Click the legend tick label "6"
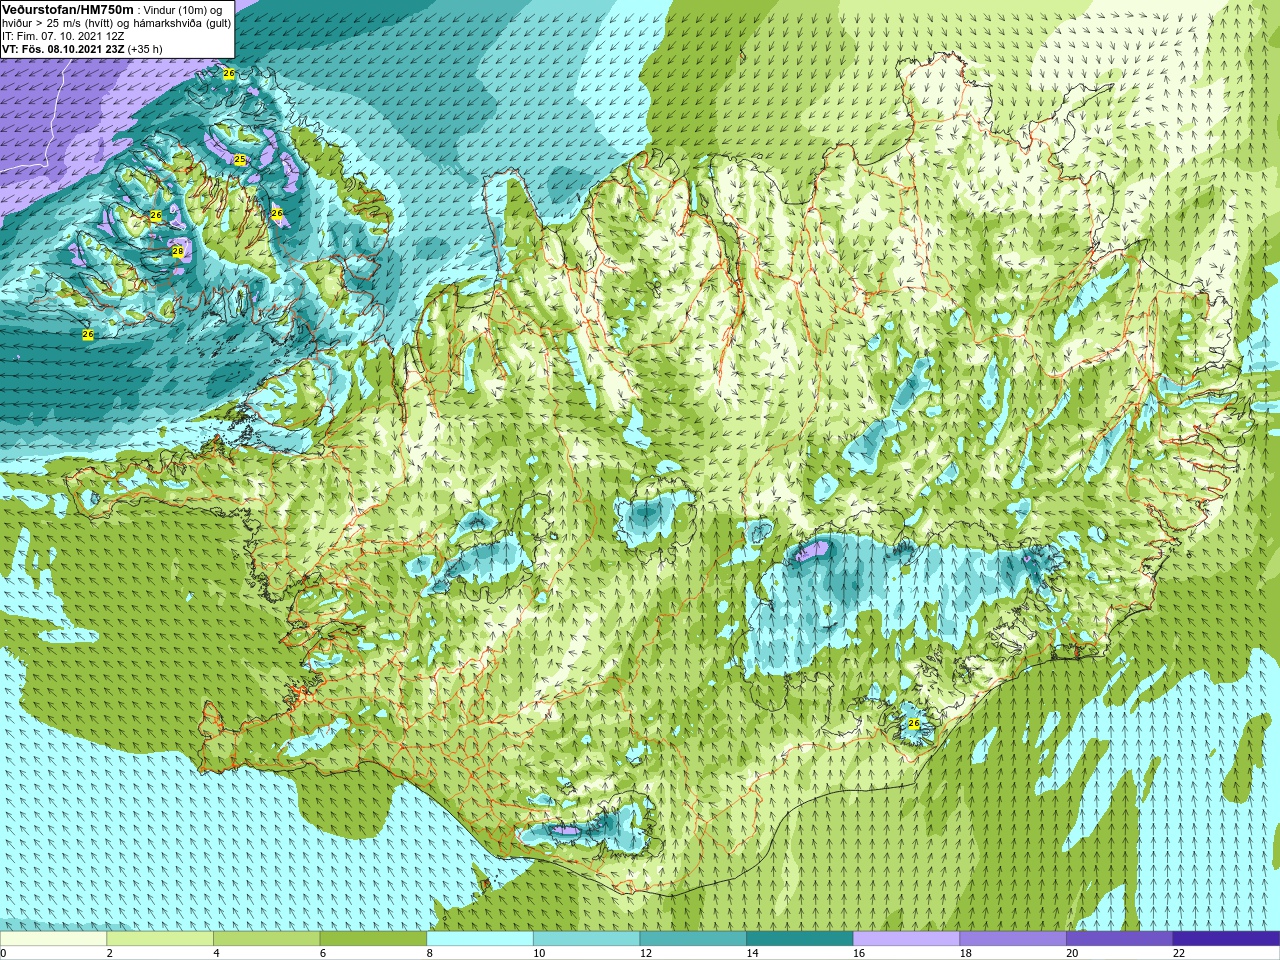1280x960 pixels. click(323, 953)
